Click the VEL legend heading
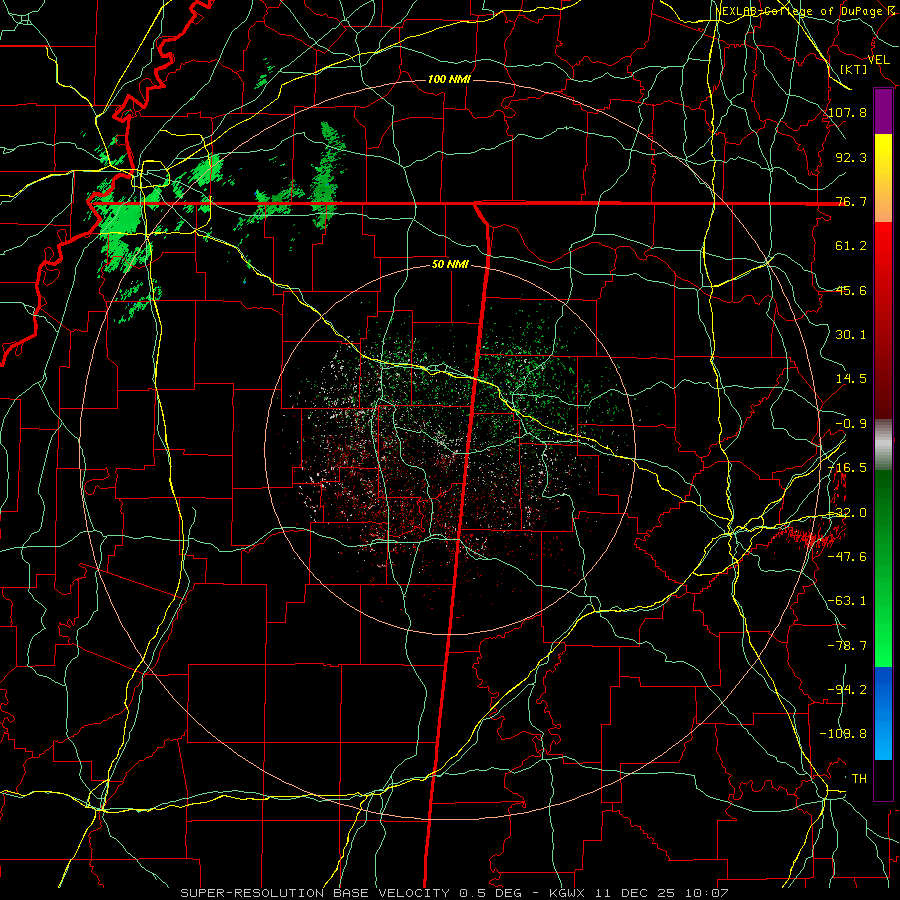900x900 pixels. pos(878,59)
